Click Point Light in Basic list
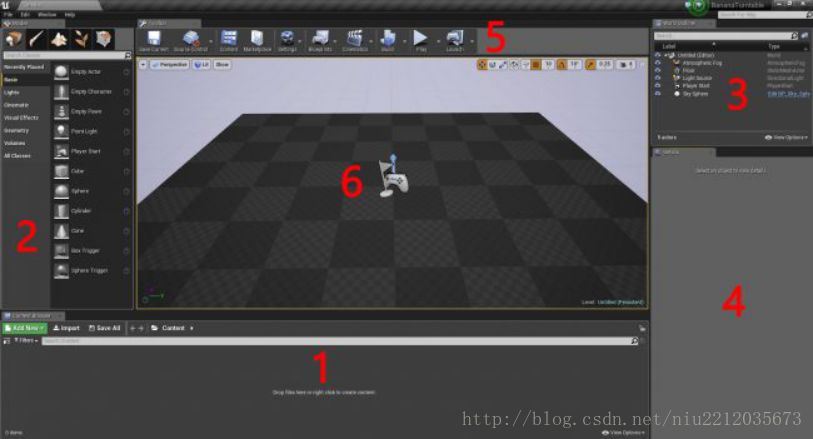Image resolution: width=813 pixels, height=439 pixels. pyautogui.click(x=91, y=131)
